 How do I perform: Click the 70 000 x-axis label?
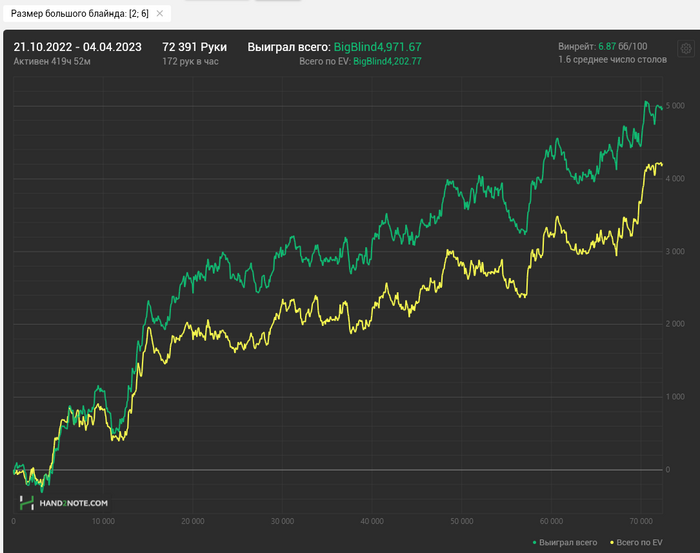point(641,521)
